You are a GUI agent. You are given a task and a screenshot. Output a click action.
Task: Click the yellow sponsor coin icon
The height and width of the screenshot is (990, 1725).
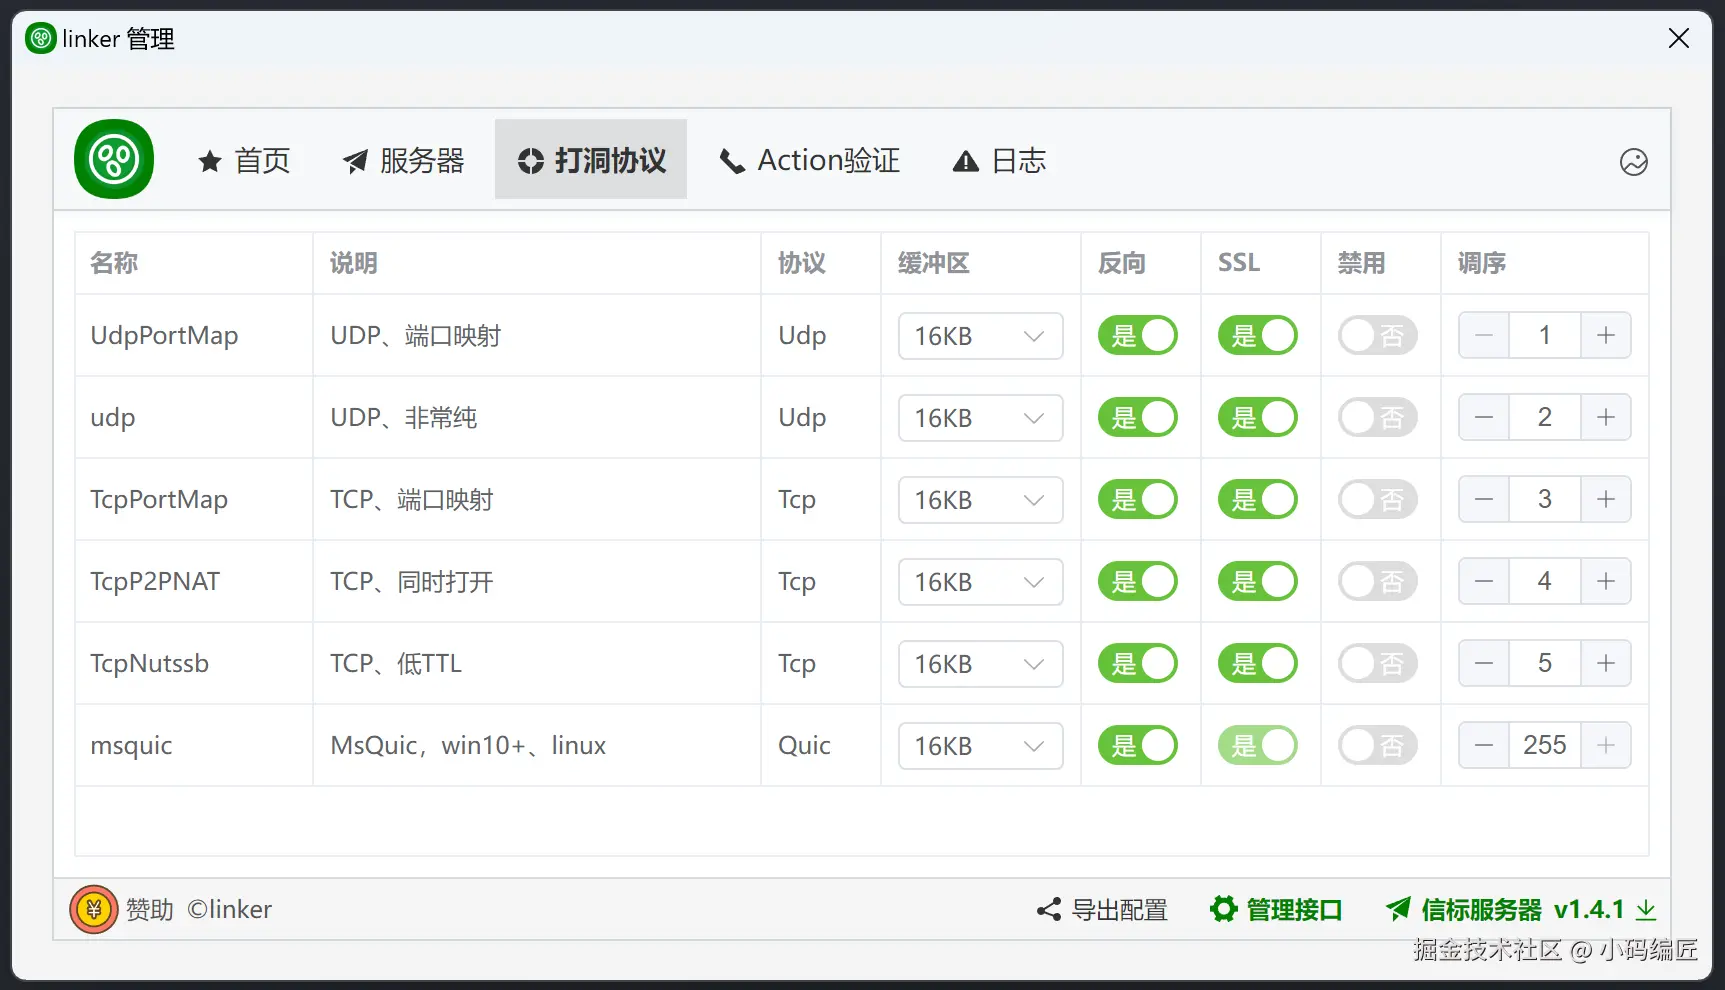coord(94,909)
